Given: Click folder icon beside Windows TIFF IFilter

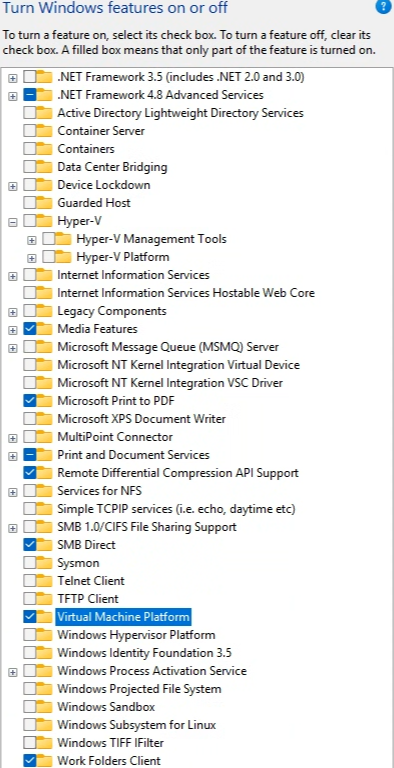Looking at the screenshot, I should pyautogui.click(x=45, y=743).
